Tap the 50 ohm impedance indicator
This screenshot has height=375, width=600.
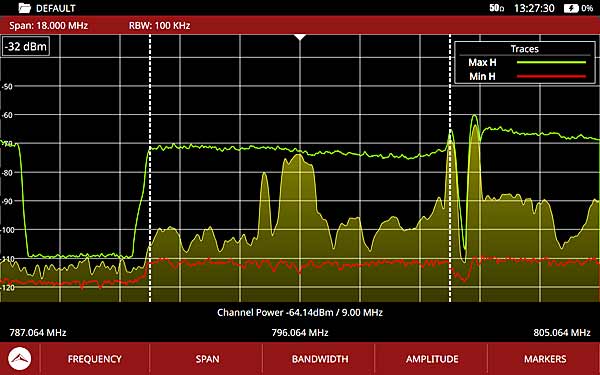tap(497, 8)
